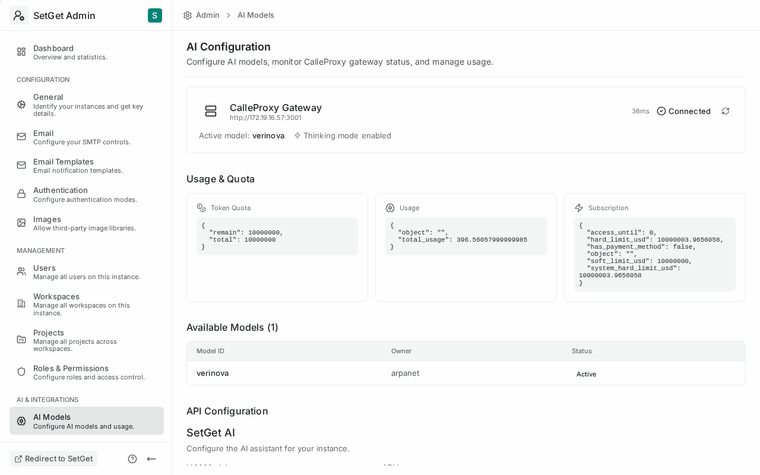The height and width of the screenshot is (475, 760).
Task: Open the Authentication settings page
Action: 86,194
